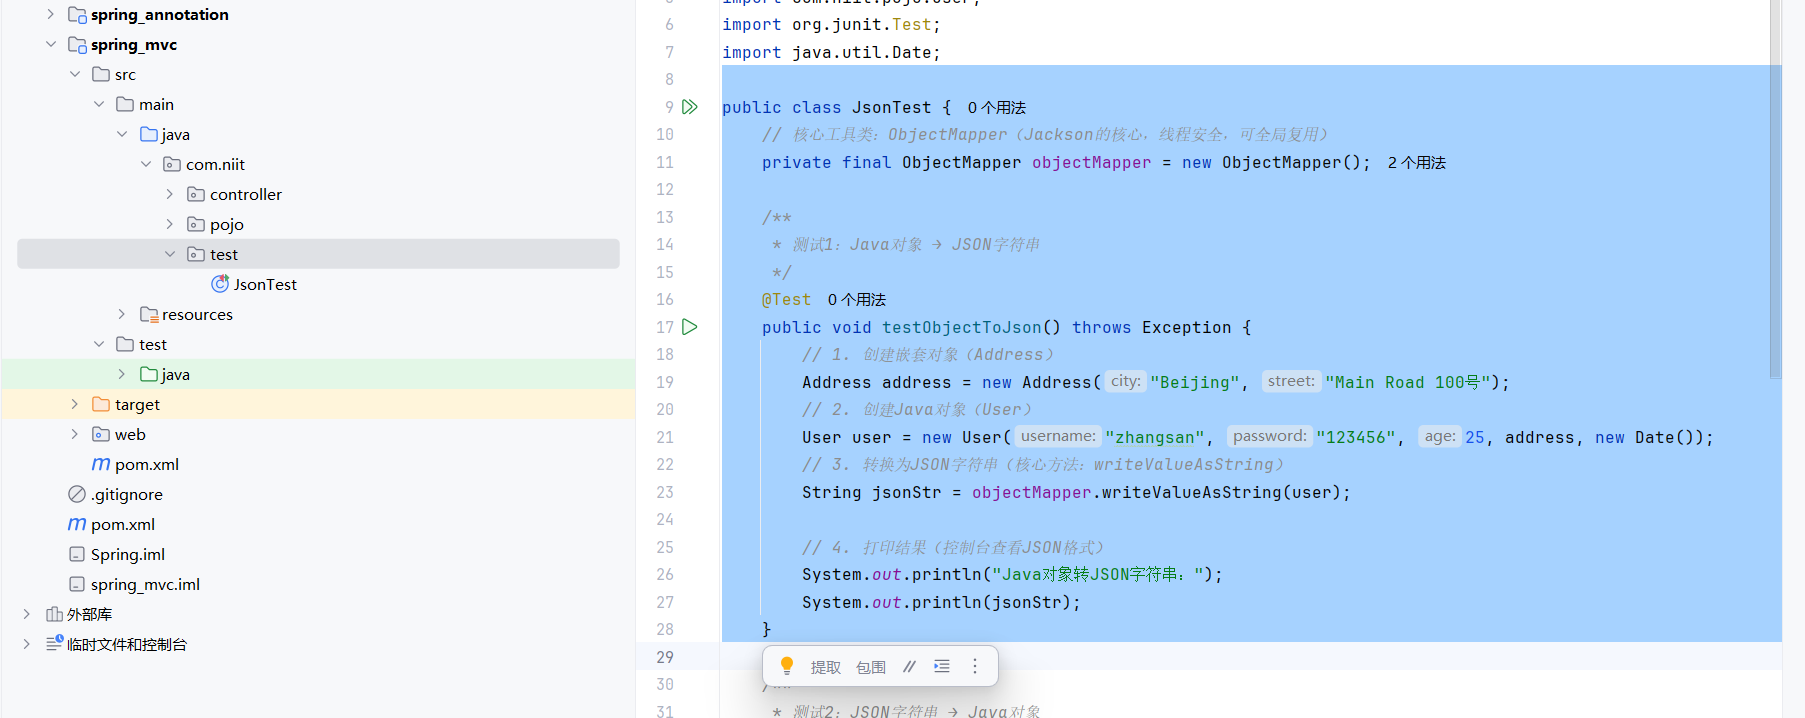Expand the 临时文件和控制台 node
The image size is (1805, 718).
click(x=27, y=644)
